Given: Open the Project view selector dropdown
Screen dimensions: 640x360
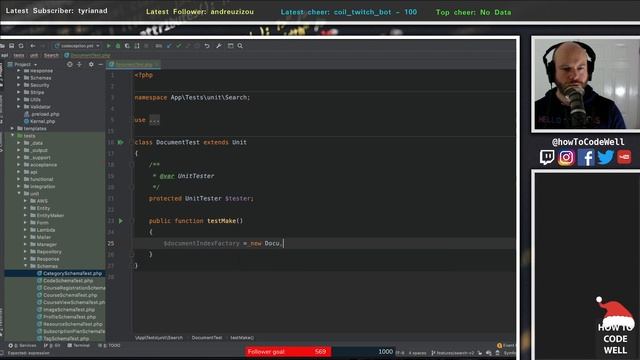Looking at the screenshot, I should coord(23,64).
